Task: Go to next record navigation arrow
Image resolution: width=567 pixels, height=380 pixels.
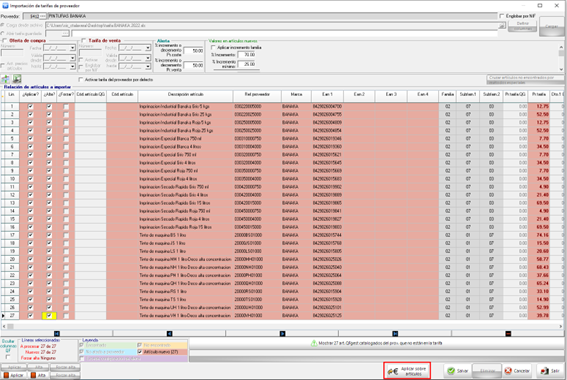Action: [x=282, y=333]
